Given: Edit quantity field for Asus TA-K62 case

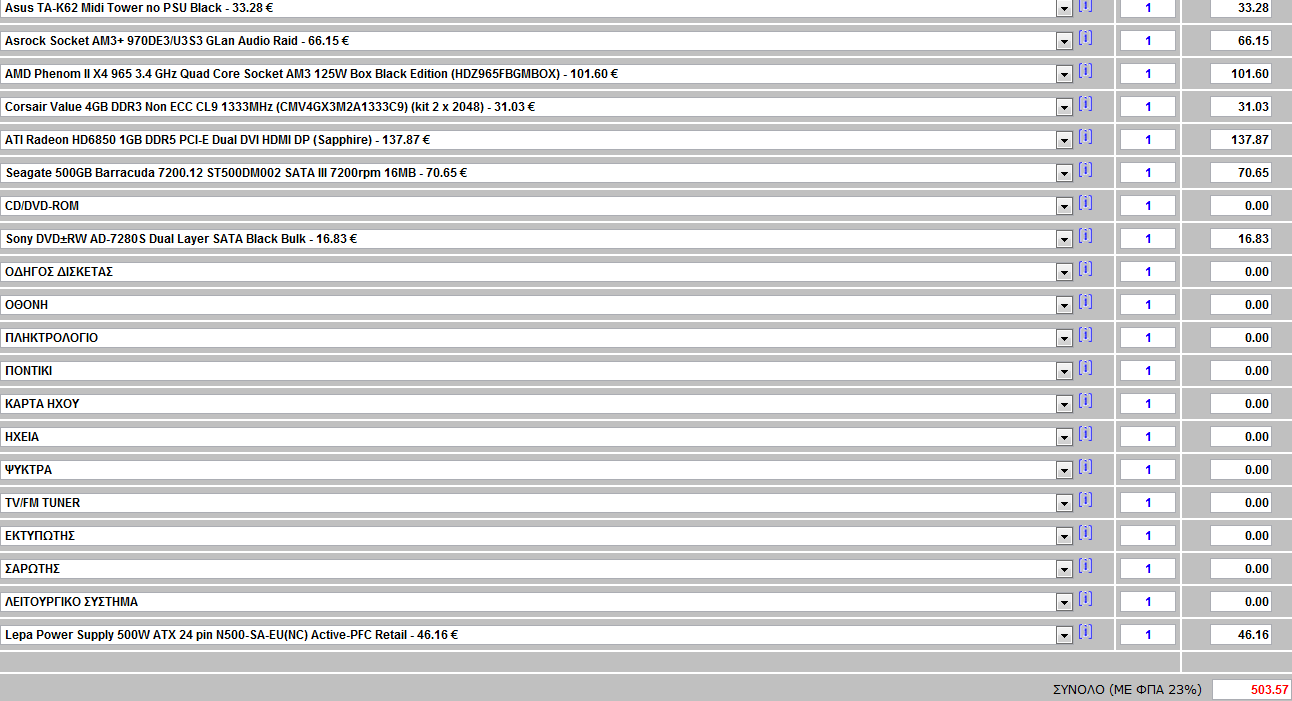Looking at the screenshot, I should point(1148,8).
